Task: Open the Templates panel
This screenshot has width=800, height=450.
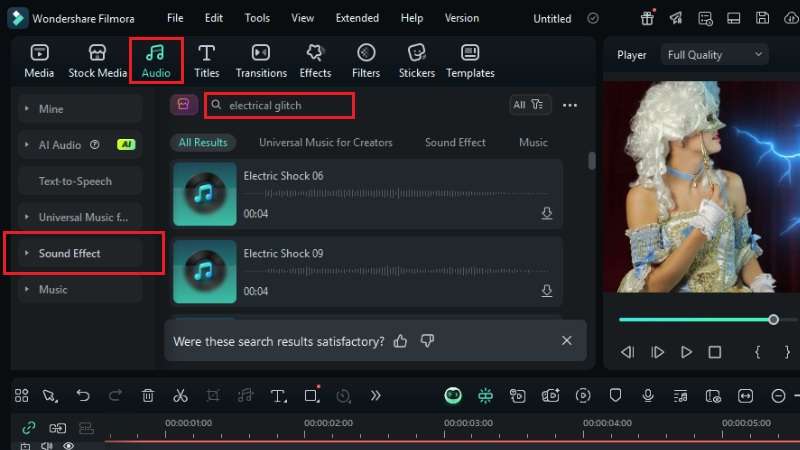Action: (x=470, y=61)
